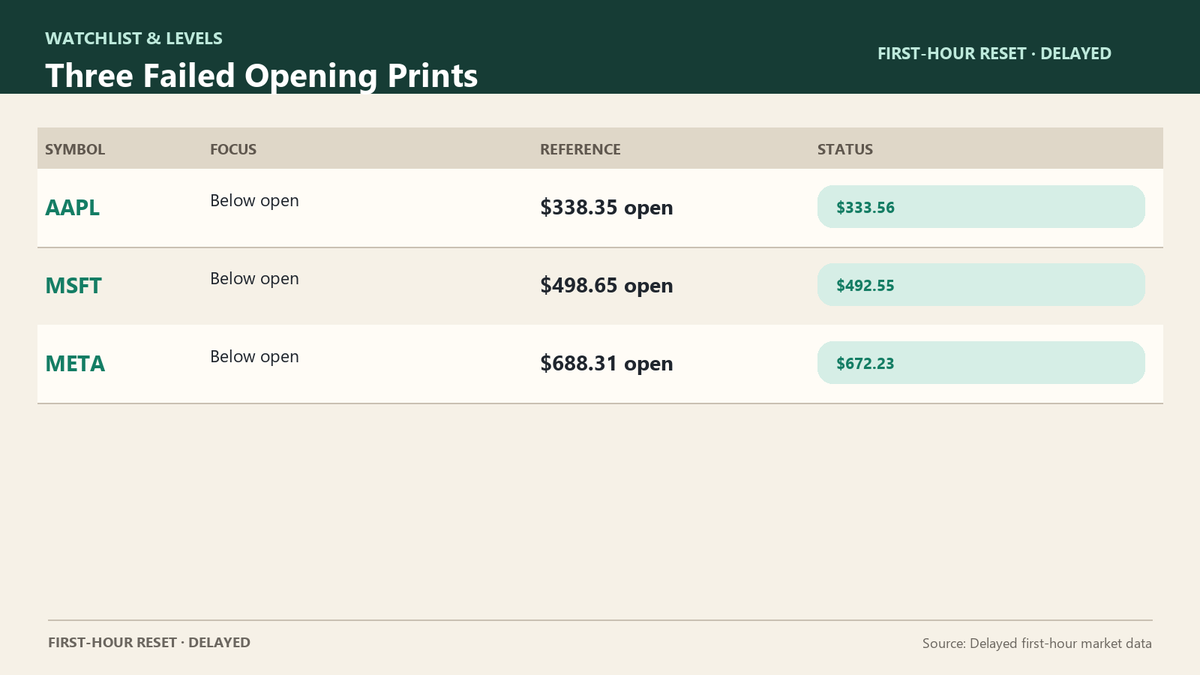Click the SYMBOL column header

click(75, 149)
